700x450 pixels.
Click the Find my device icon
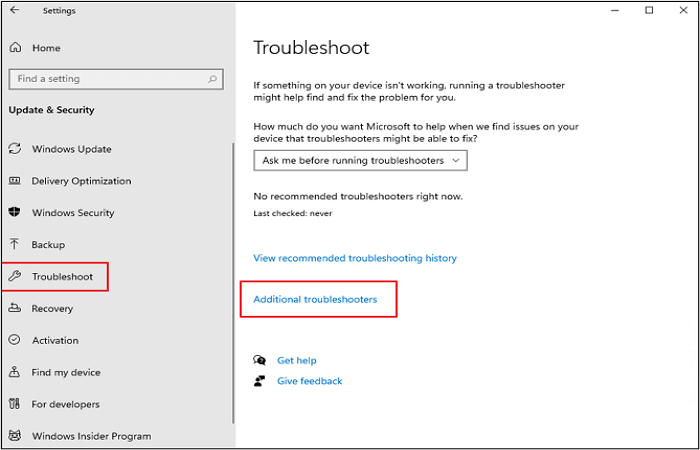tap(15, 373)
